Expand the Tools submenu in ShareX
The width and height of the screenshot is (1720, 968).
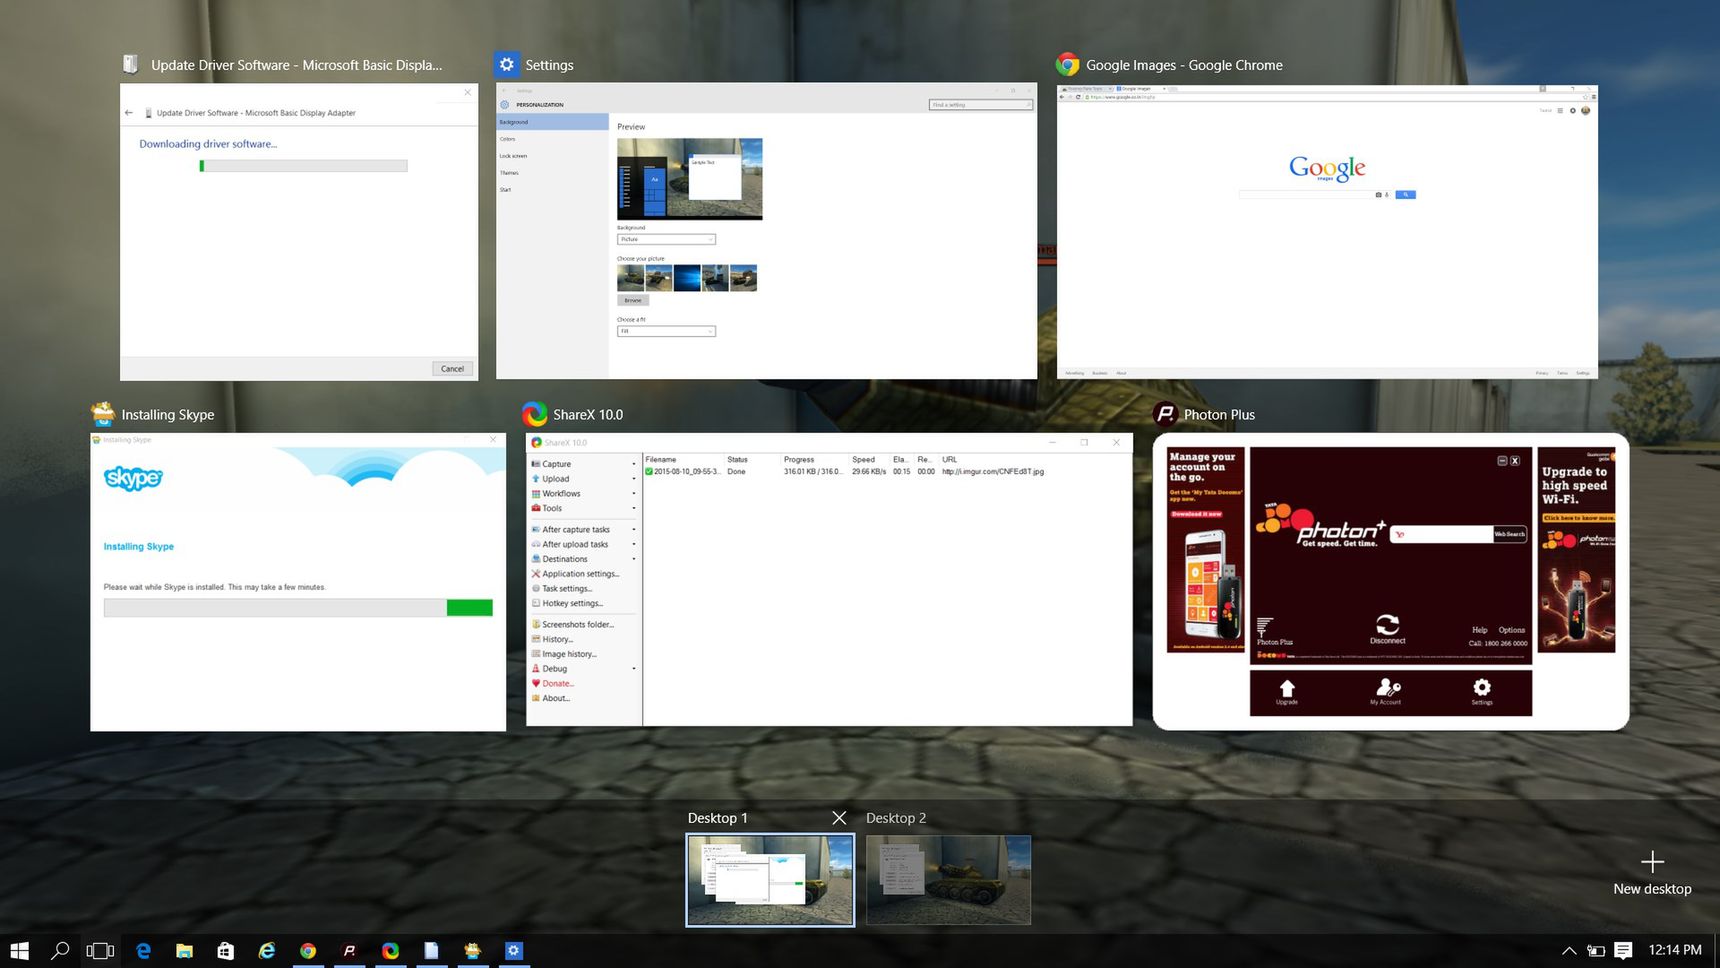point(634,508)
